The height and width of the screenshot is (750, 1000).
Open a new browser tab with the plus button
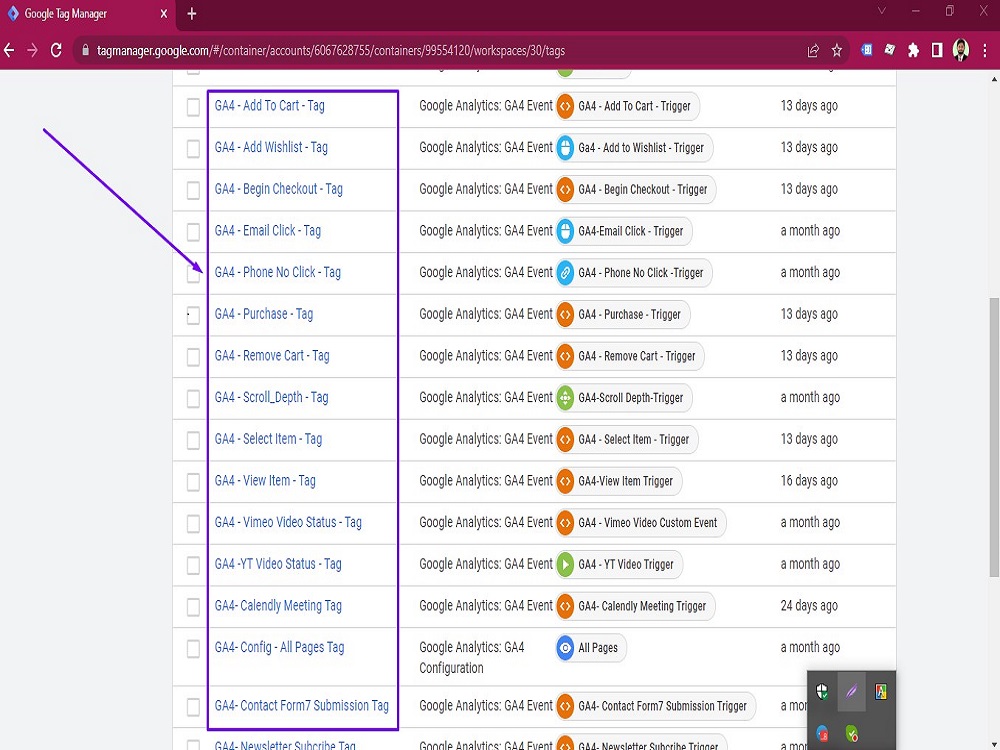(x=190, y=14)
